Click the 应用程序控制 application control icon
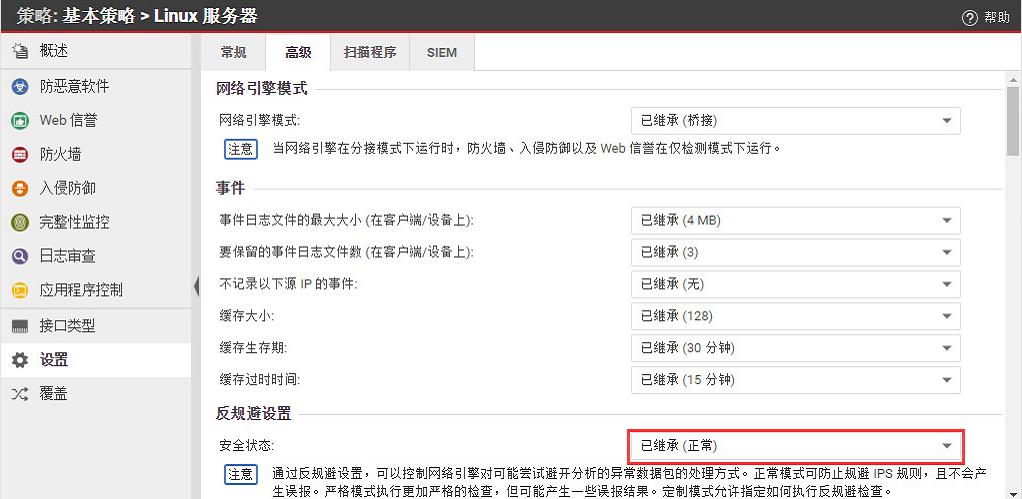Image resolution: width=1022 pixels, height=499 pixels. click(20, 290)
